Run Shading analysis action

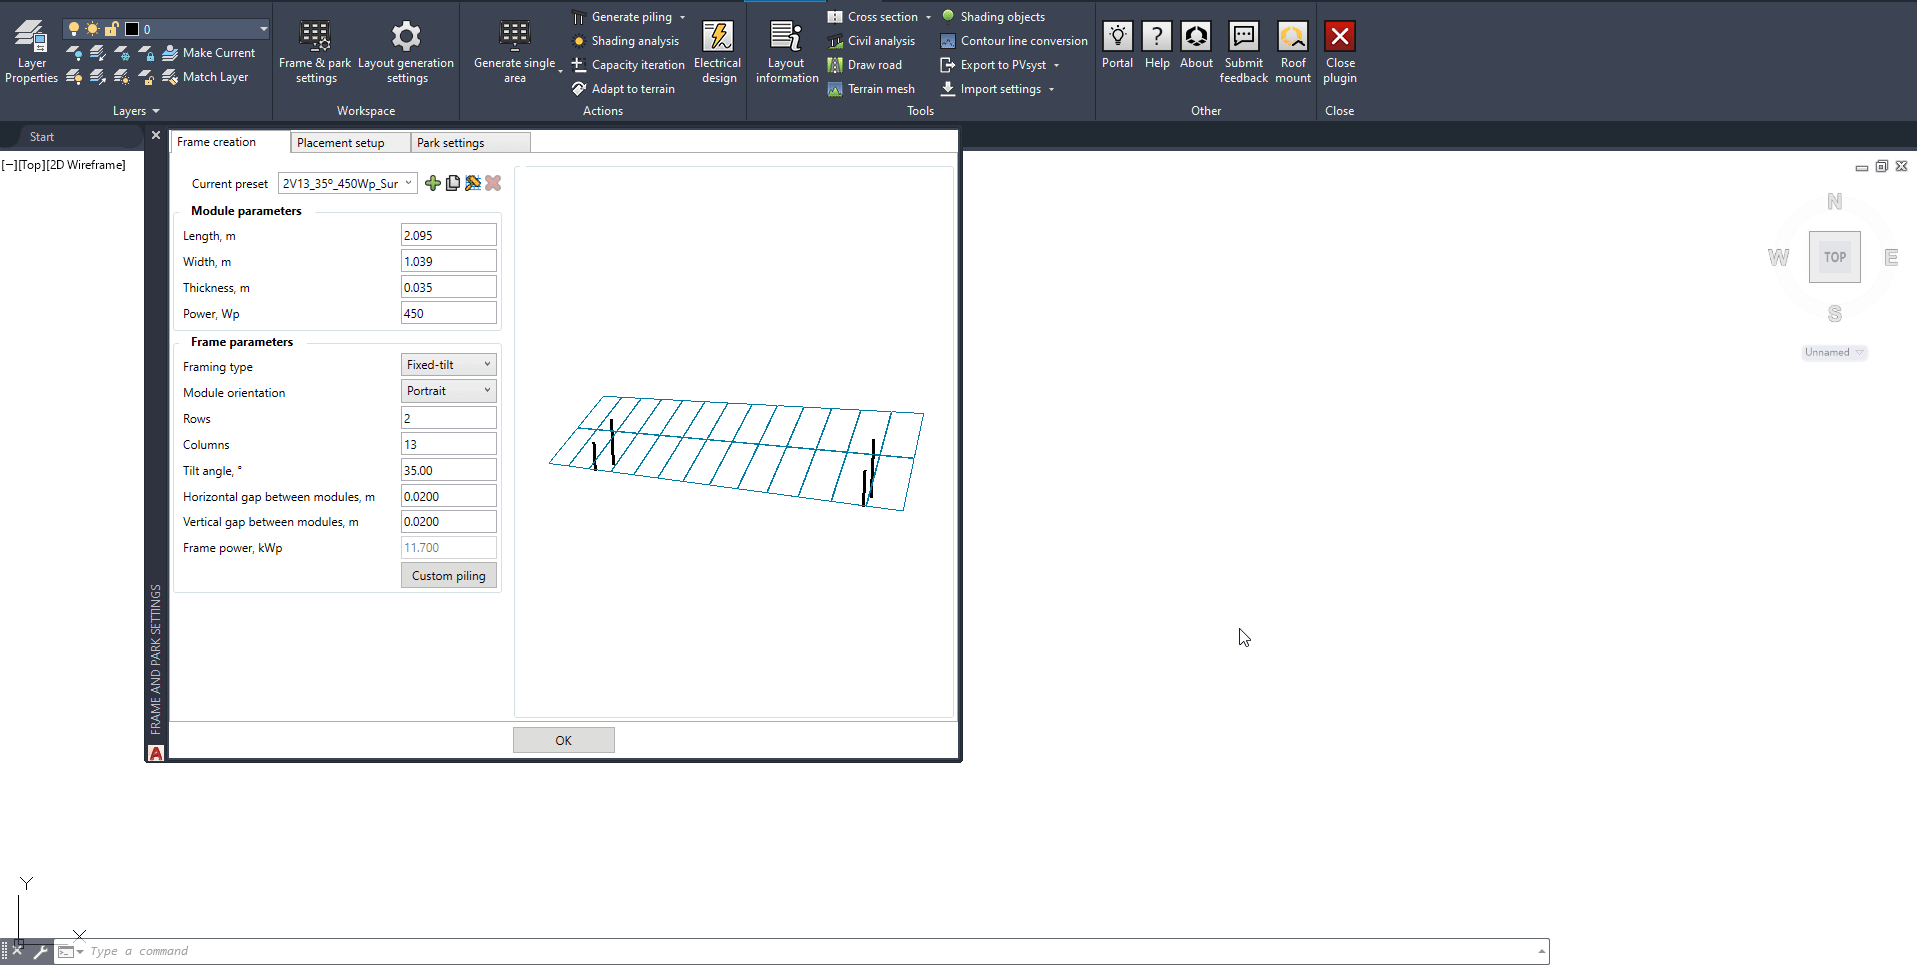625,41
